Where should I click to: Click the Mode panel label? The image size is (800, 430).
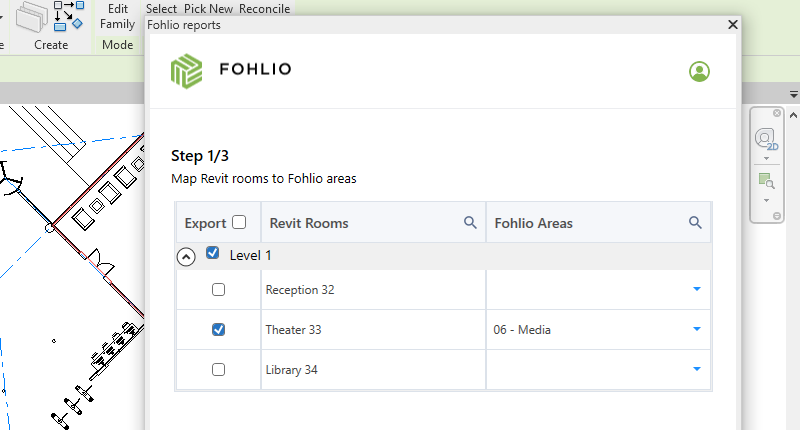(x=117, y=45)
